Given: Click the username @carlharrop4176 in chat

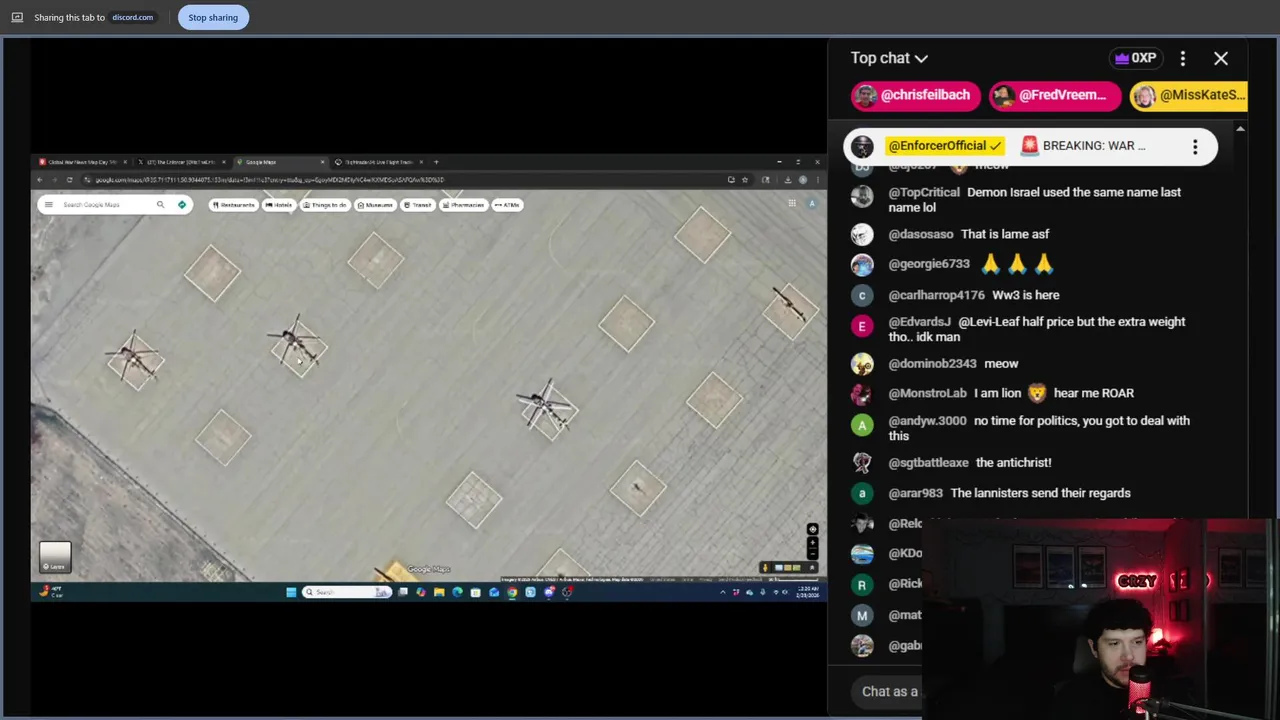Looking at the screenshot, I should 936,295.
